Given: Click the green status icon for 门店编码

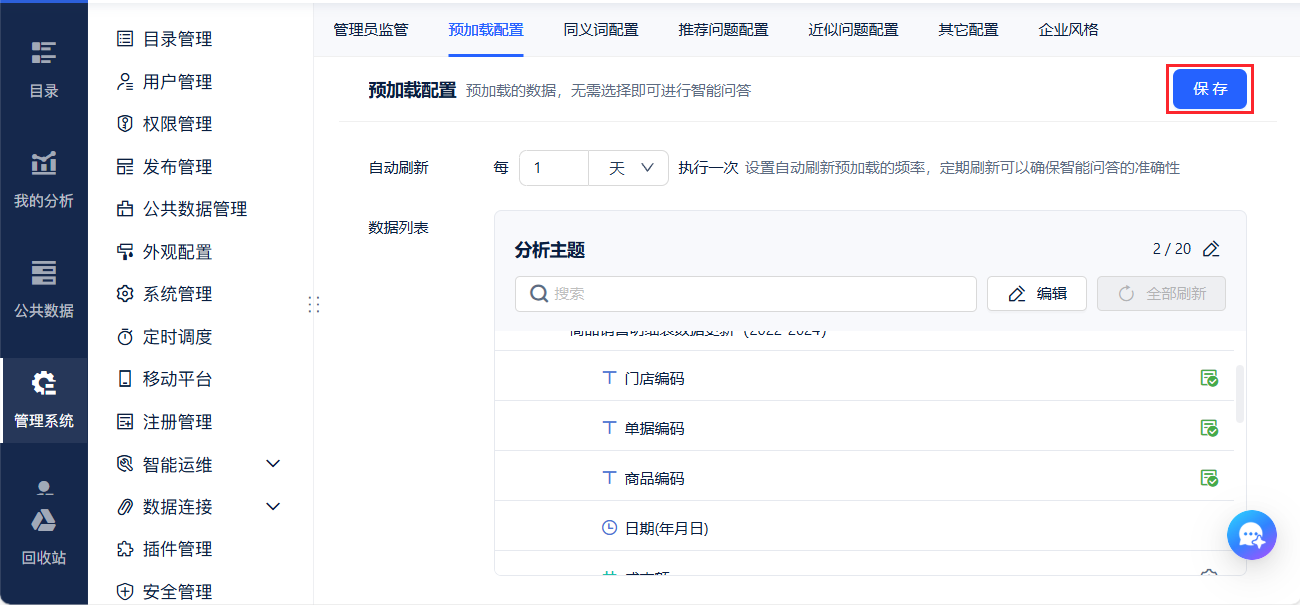Looking at the screenshot, I should point(1209,378).
